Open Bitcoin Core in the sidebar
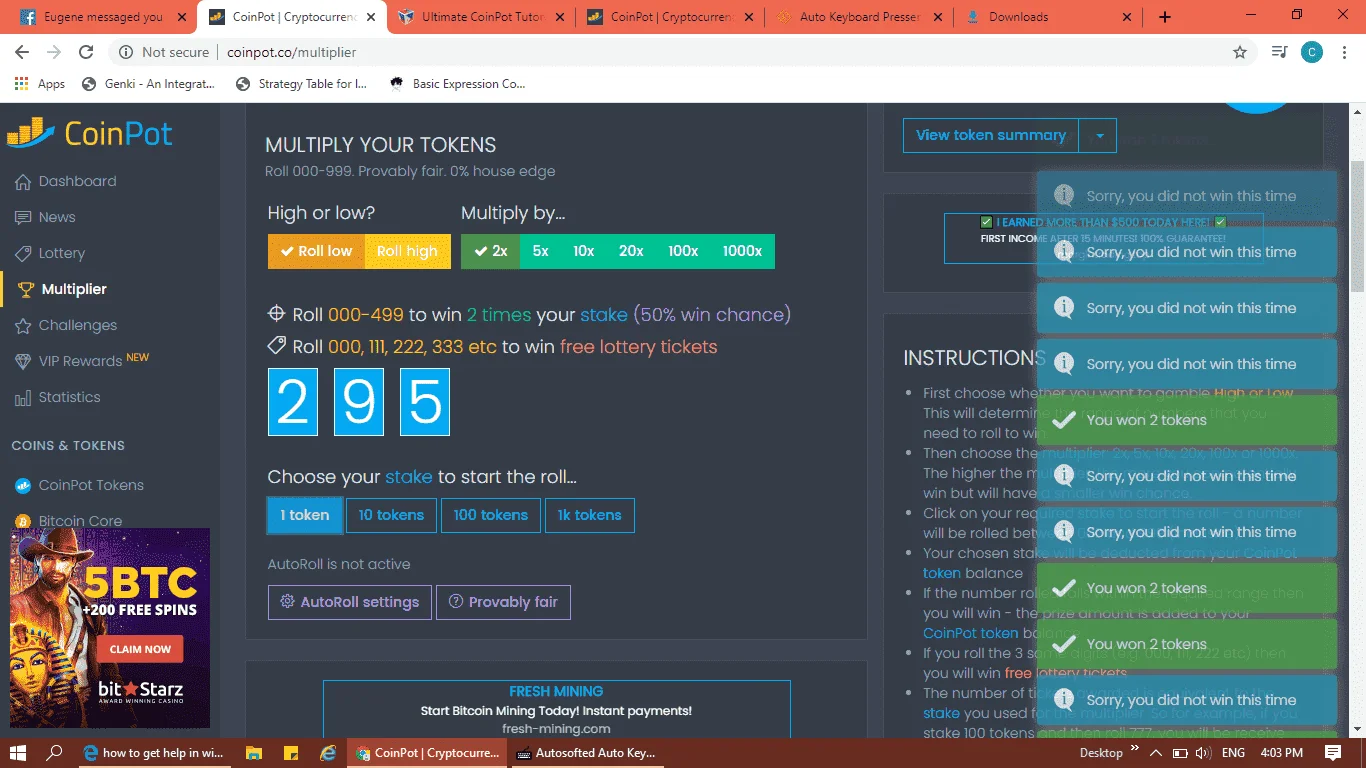 click(x=68, y=521)
